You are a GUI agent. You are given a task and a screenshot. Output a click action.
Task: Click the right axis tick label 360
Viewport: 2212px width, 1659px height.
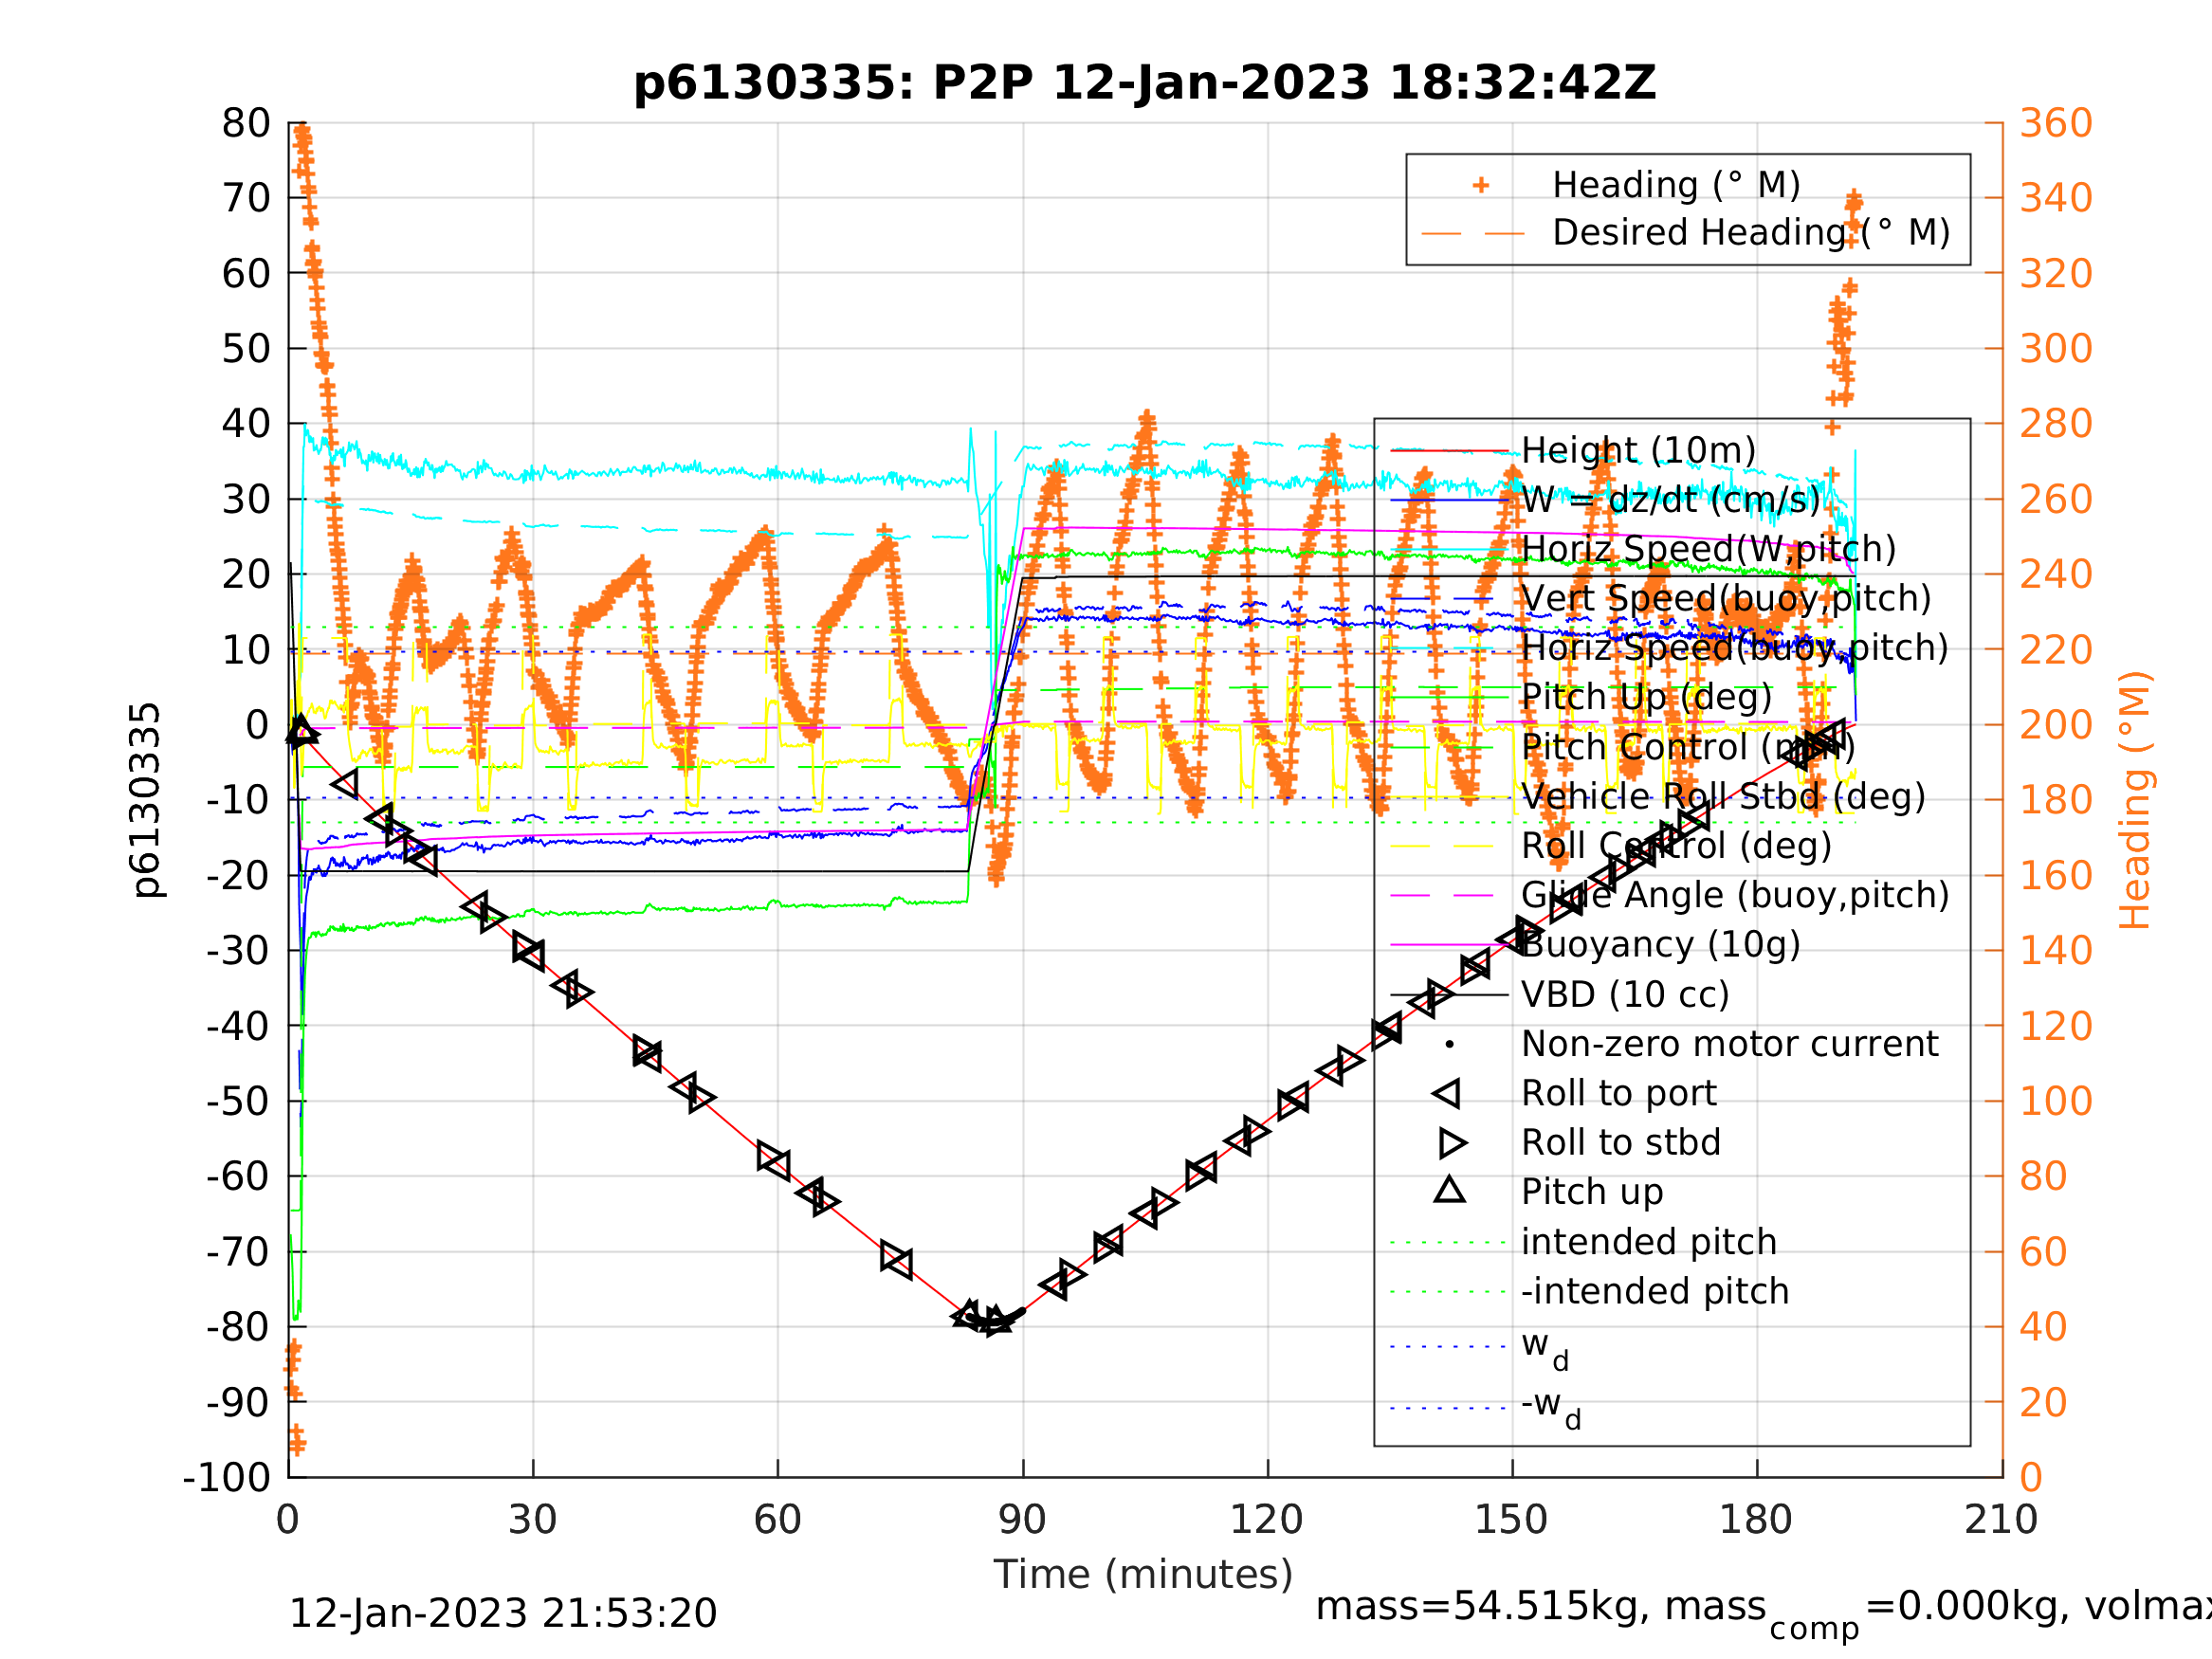pyautogui.click(x=2056, y=123)
